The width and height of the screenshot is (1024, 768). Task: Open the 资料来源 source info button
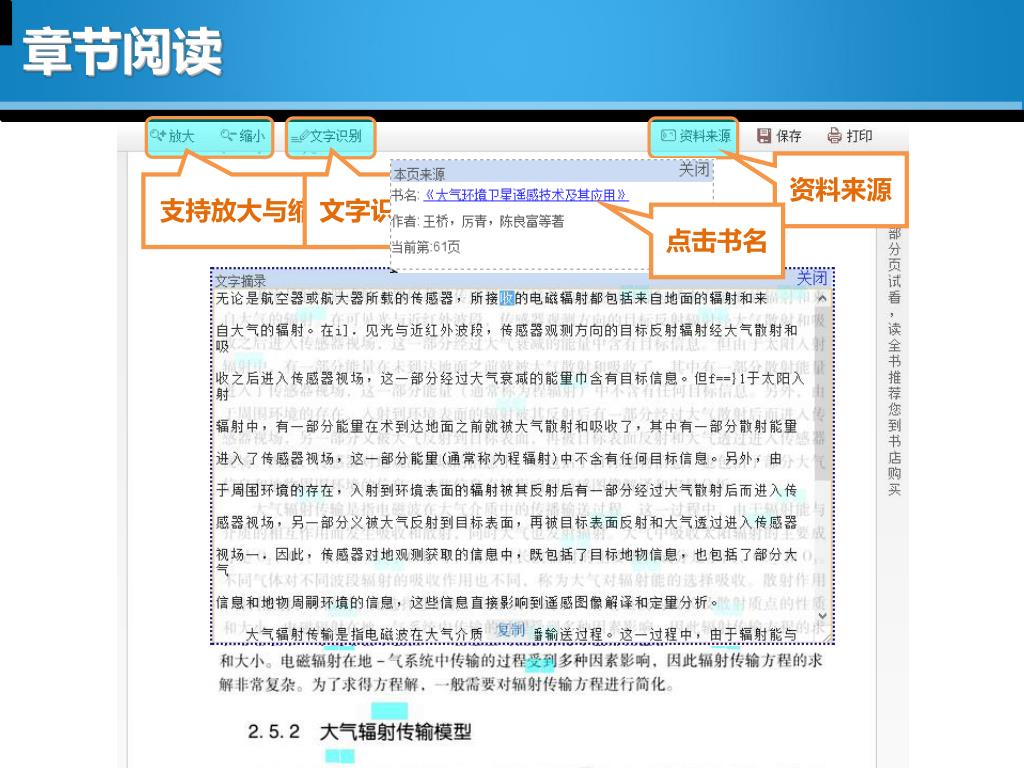point(696,136)
